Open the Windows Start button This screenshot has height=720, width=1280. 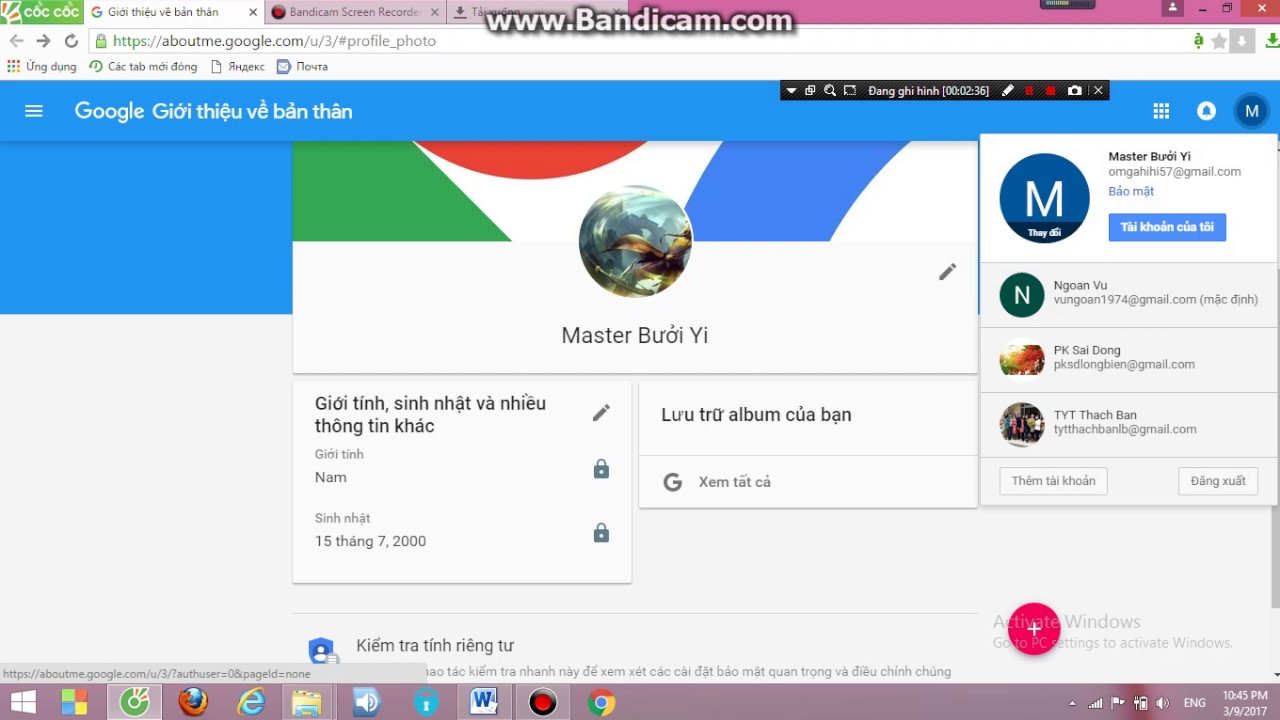click(23, 702)
